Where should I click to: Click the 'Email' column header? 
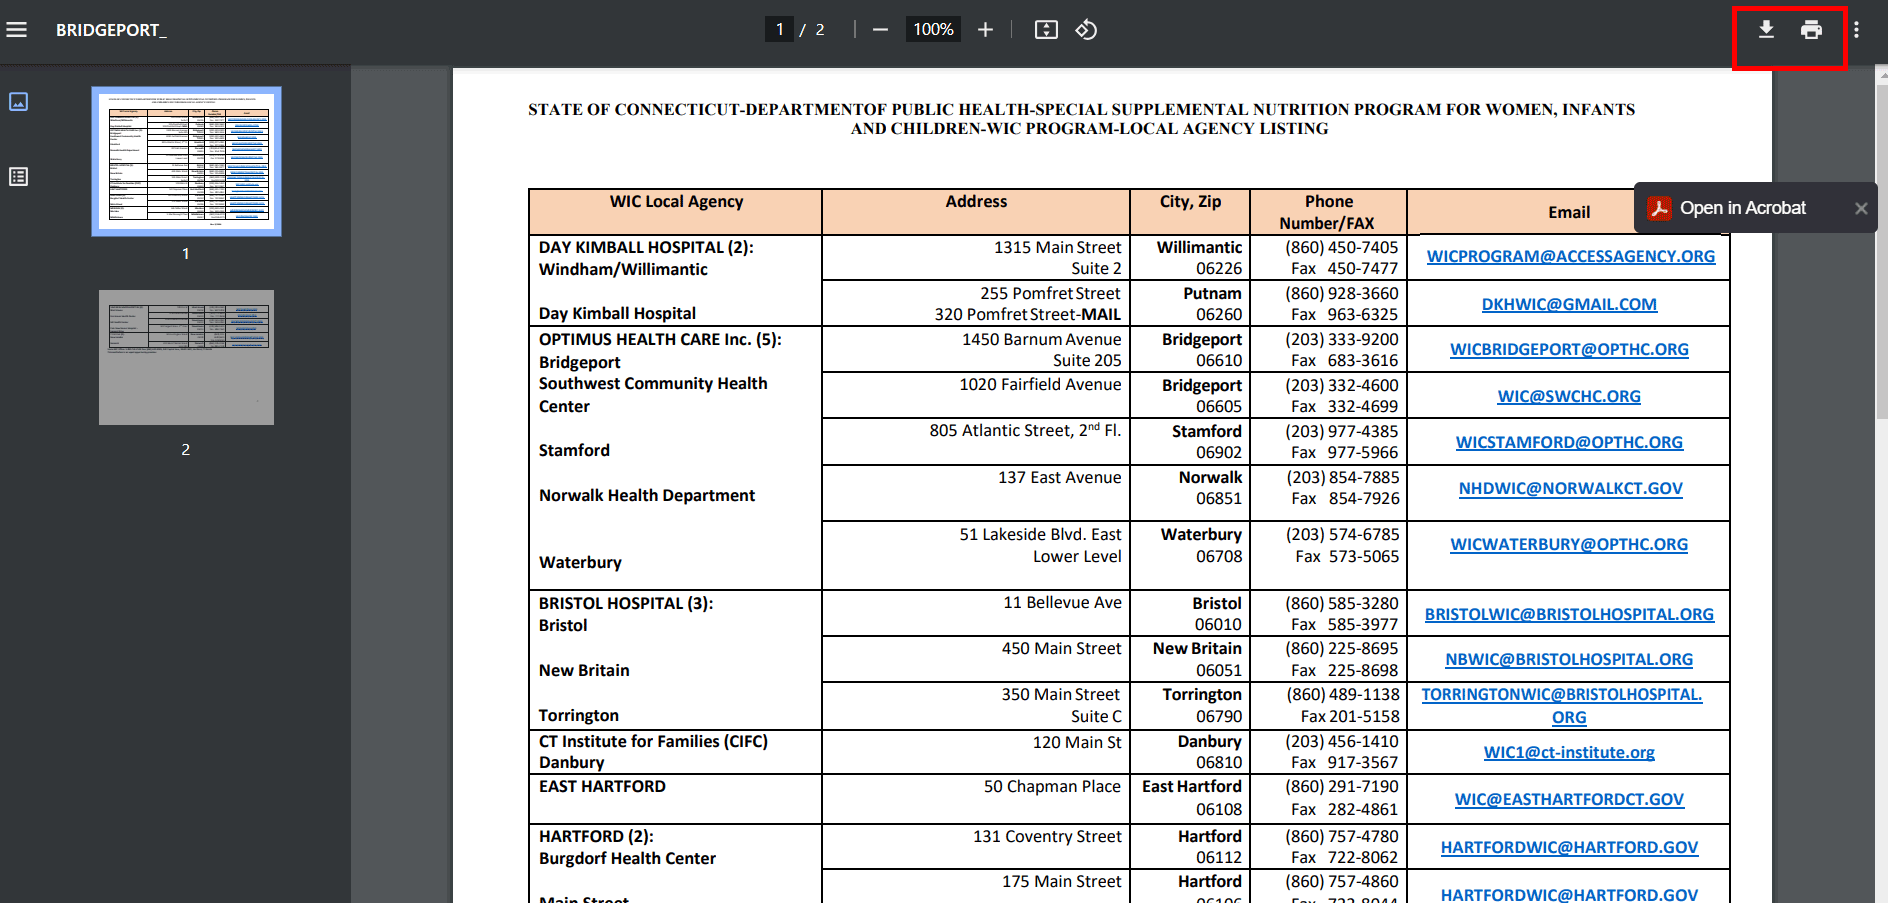point(1569,213)
